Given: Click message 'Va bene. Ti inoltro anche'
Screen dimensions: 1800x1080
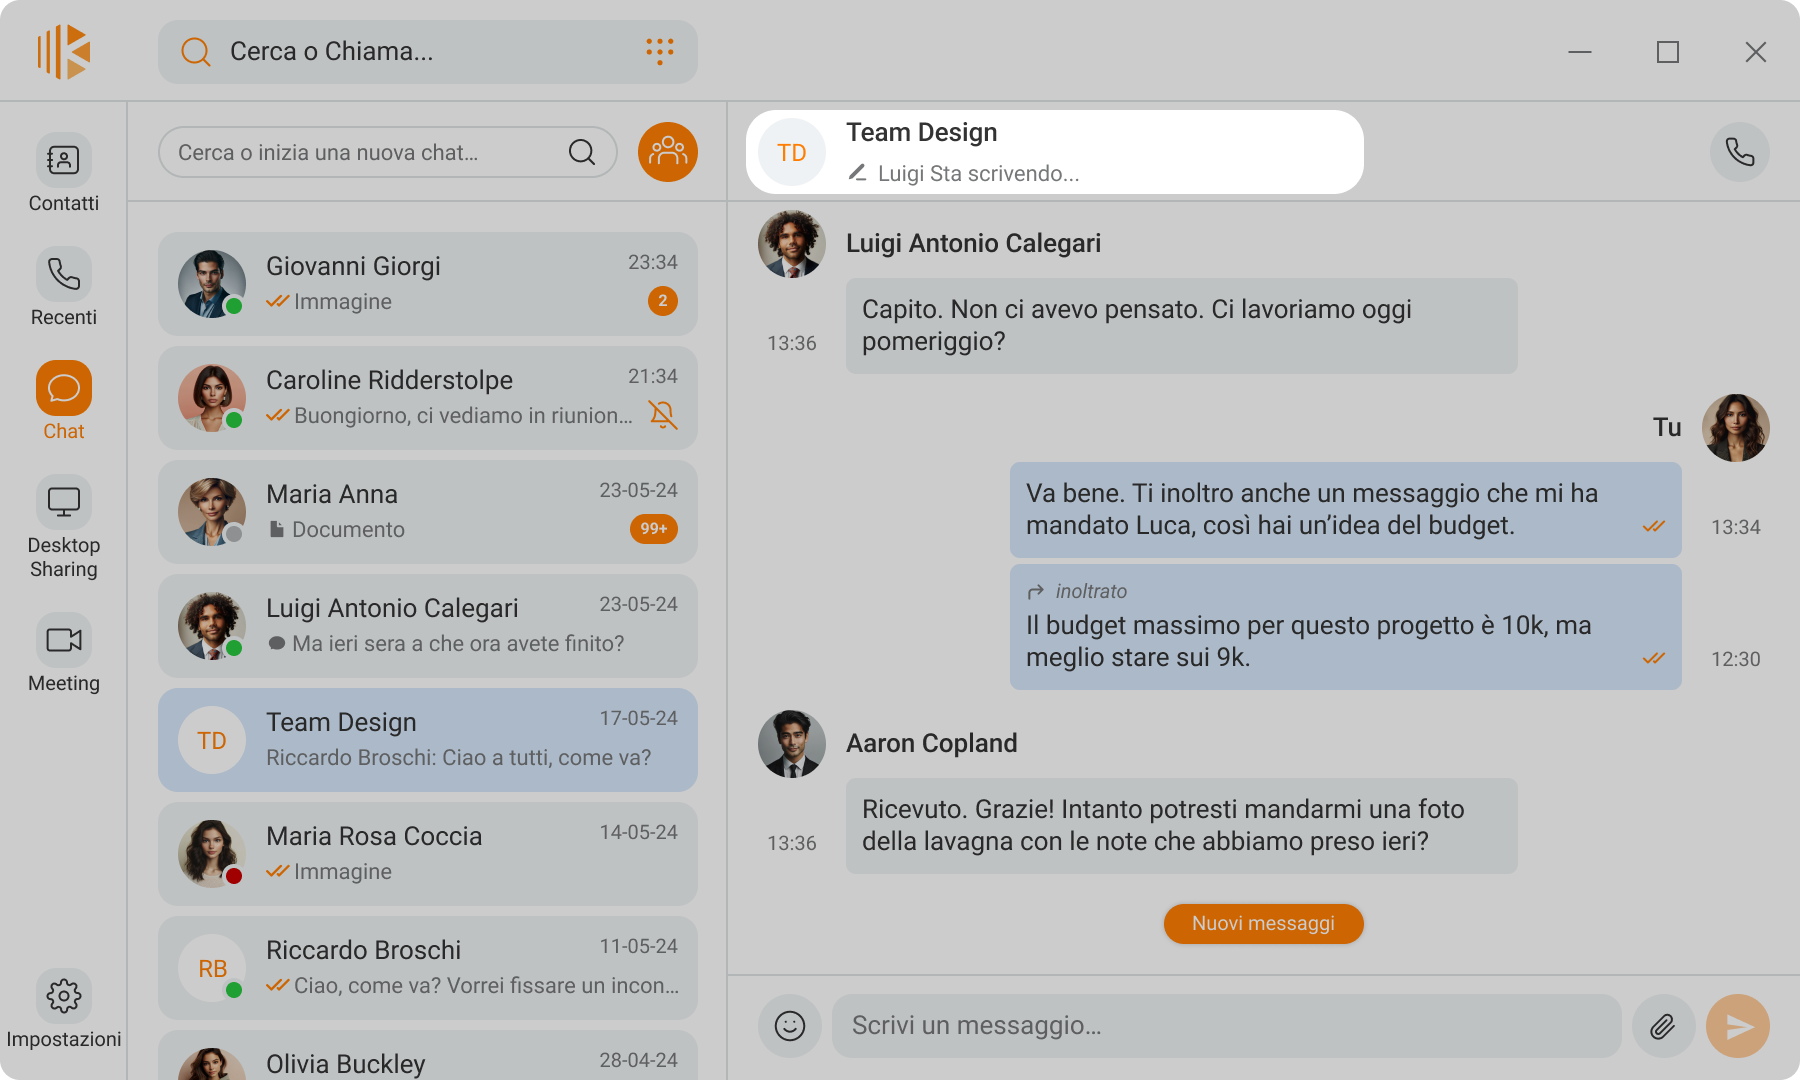Looking at the screenshot, I should tap(1346, 510).
